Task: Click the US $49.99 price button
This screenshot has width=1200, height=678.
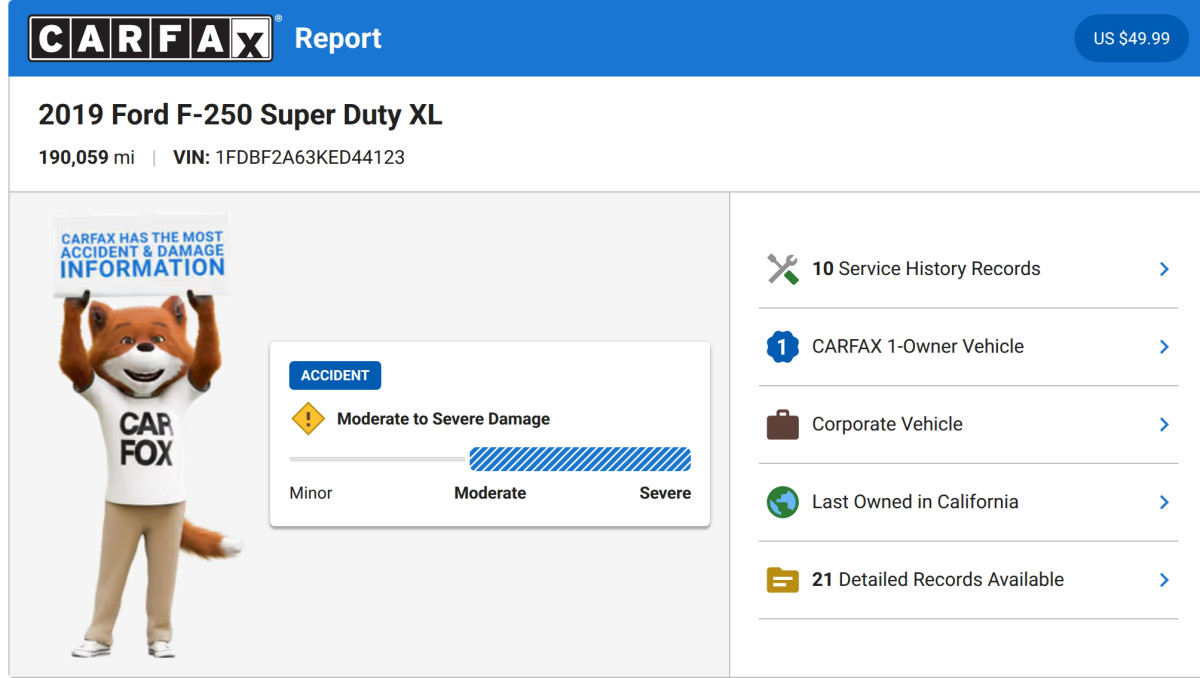Action: [x=1131, y=38]
